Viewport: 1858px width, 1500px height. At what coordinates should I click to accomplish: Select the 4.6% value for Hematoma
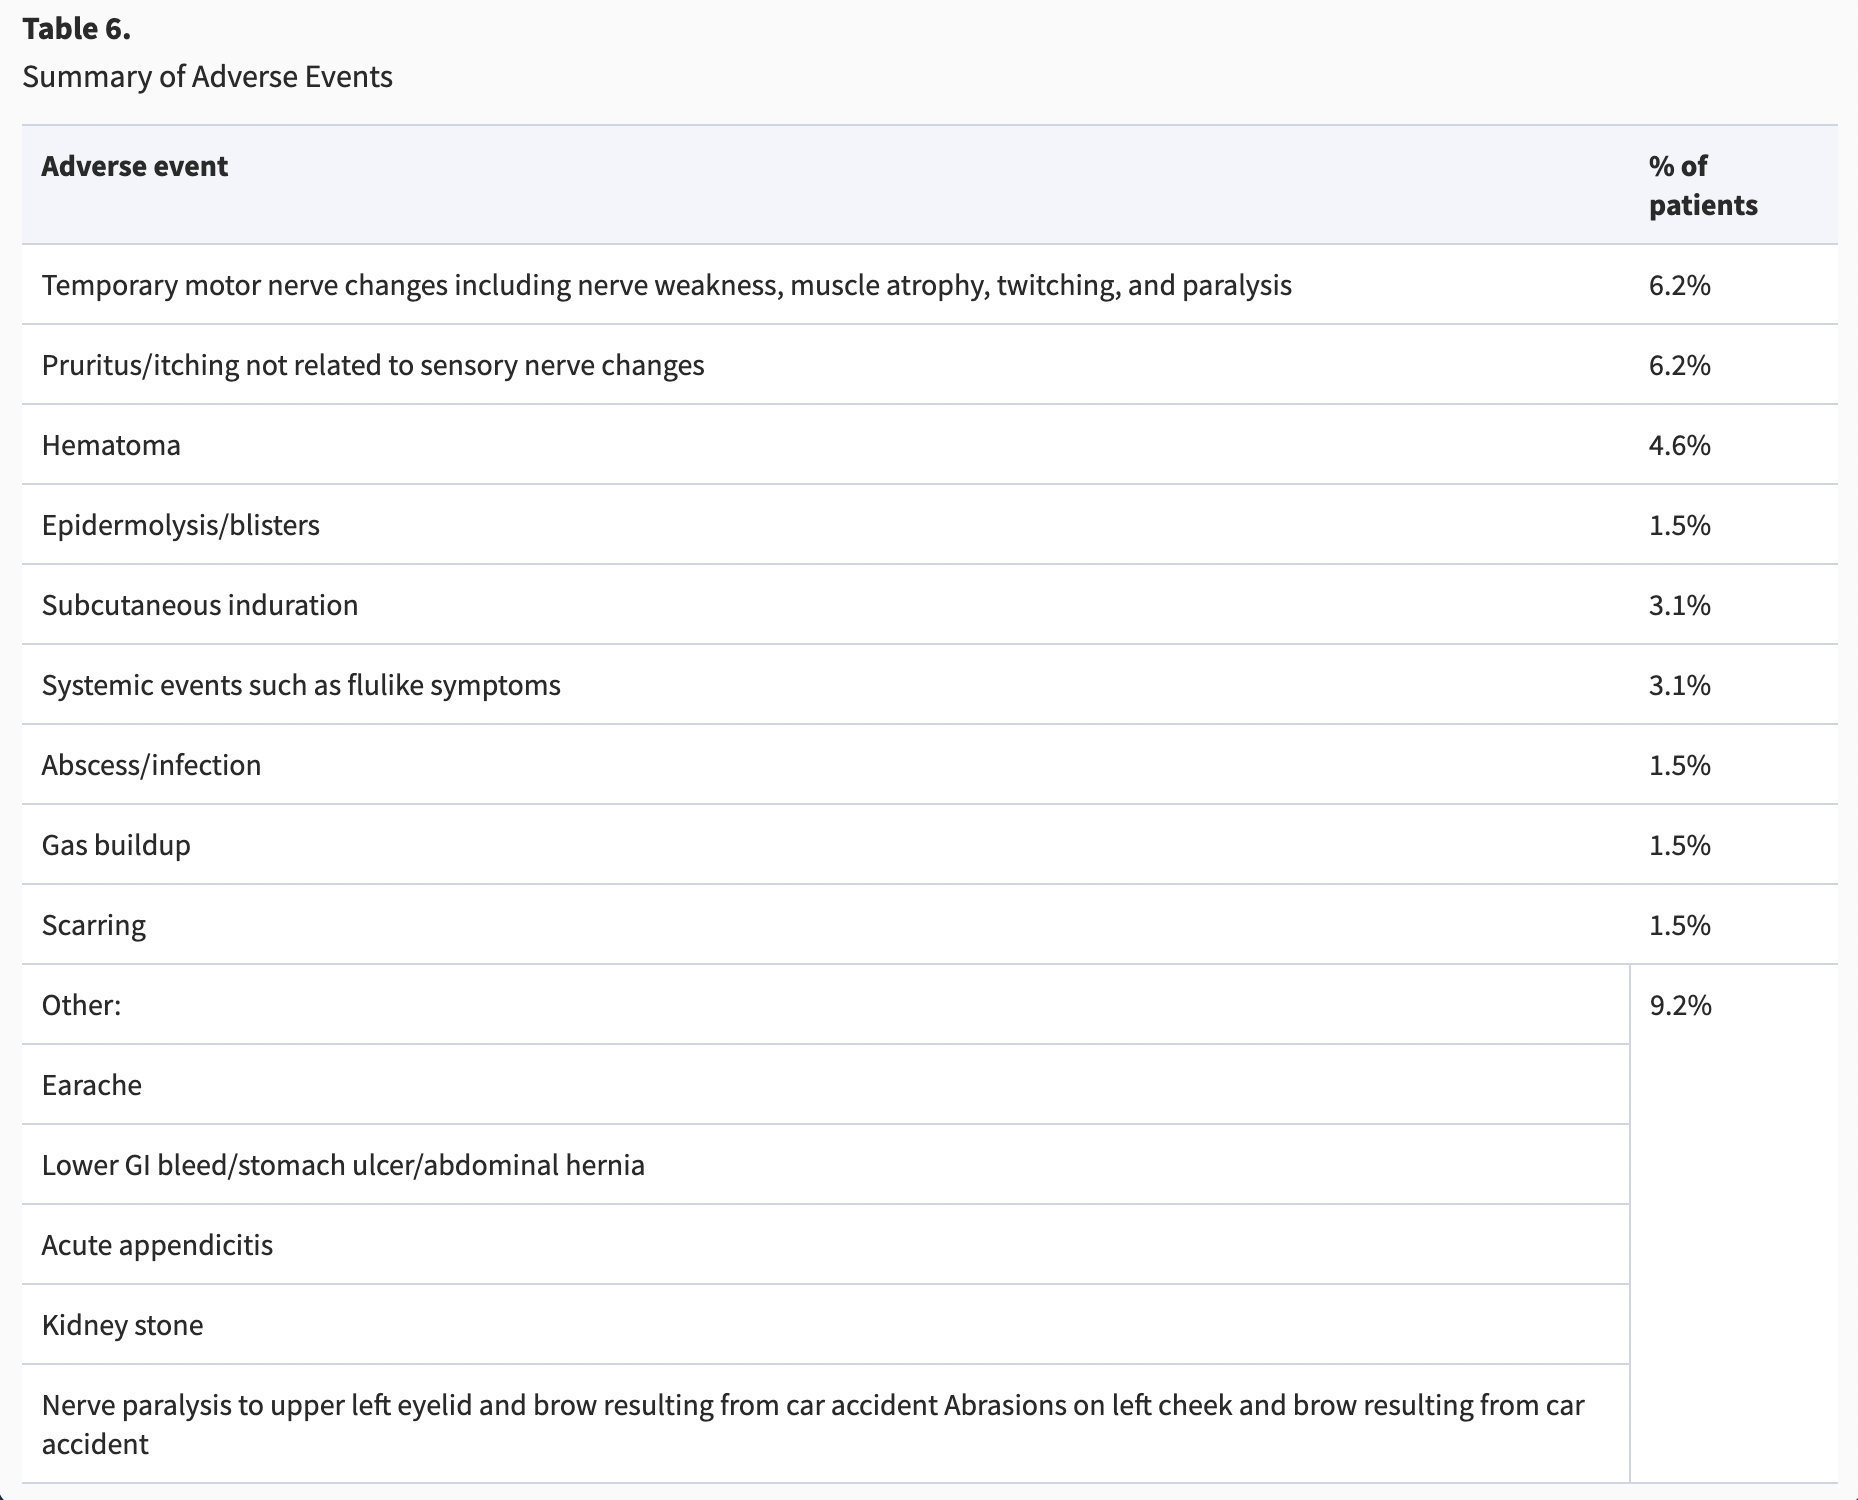1679,446
